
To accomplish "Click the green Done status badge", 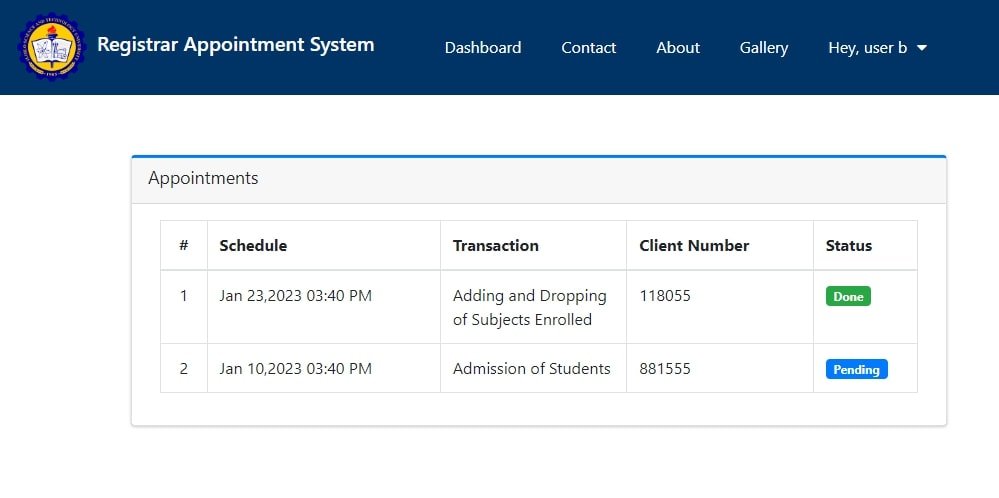I will tap(848, 297).
